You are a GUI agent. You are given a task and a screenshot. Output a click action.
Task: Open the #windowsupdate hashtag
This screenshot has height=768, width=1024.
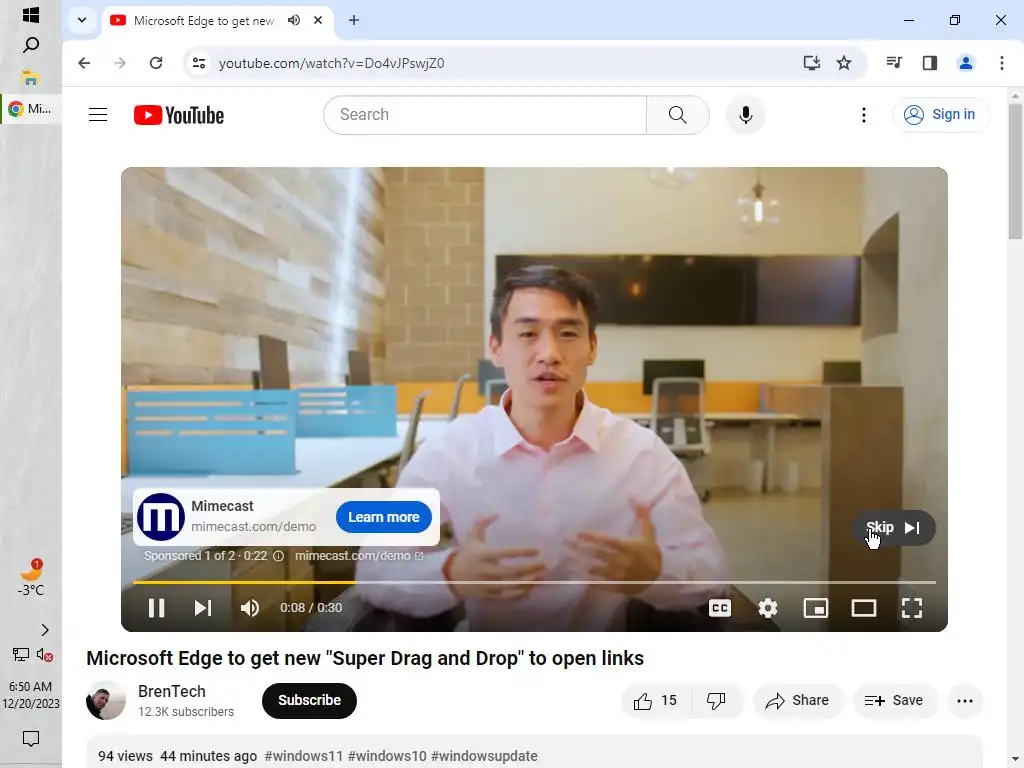tap(485, 756)
